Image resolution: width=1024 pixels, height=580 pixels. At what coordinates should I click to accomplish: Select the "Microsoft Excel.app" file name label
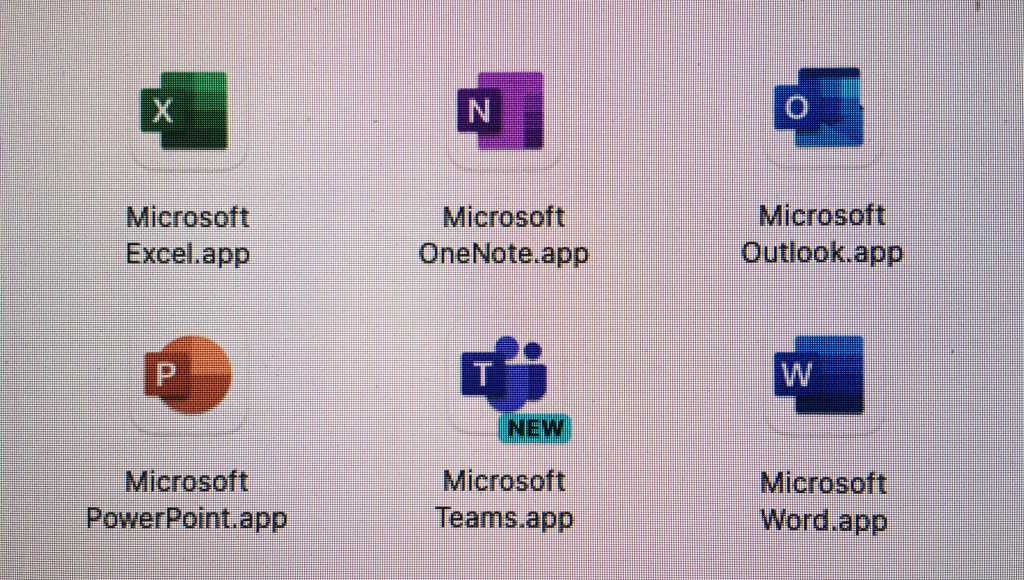[187, 236]
